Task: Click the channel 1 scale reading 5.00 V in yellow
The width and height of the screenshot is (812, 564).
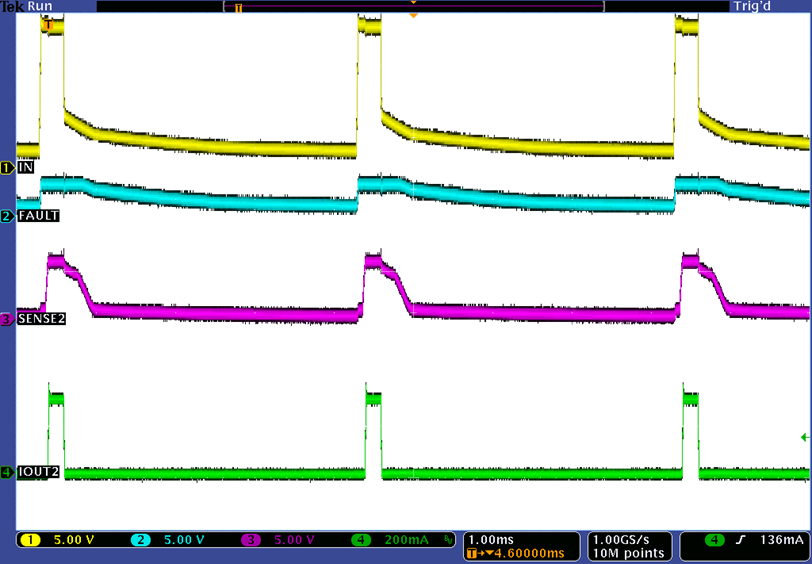Action: tap(74, 540)
